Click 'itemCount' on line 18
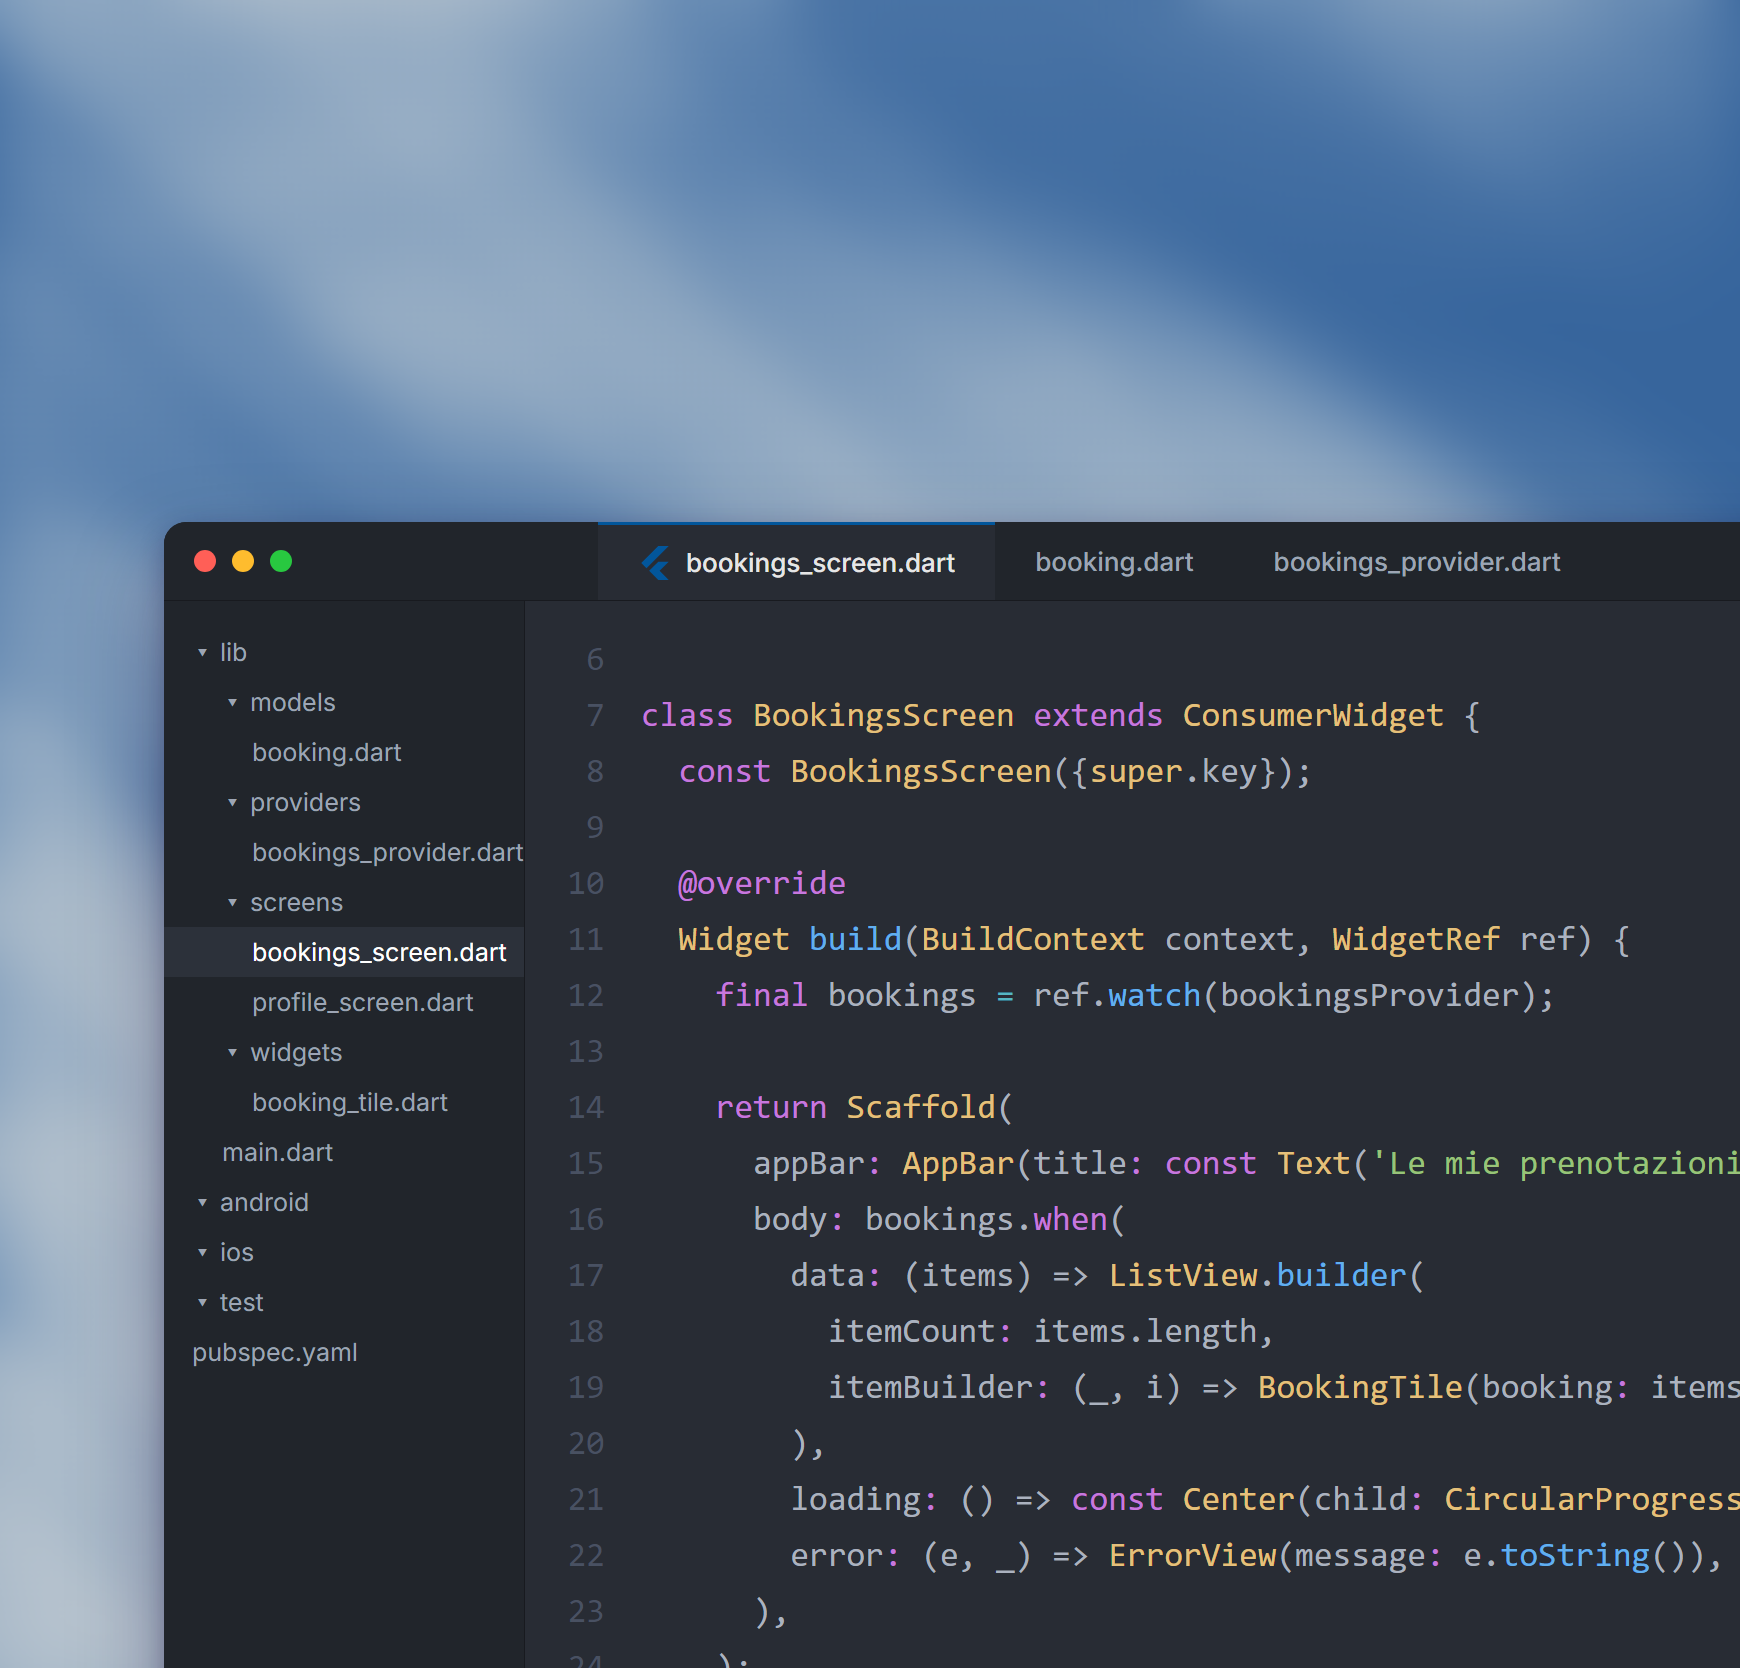The image size is (1740, 1668). (x=911, y=1331)
